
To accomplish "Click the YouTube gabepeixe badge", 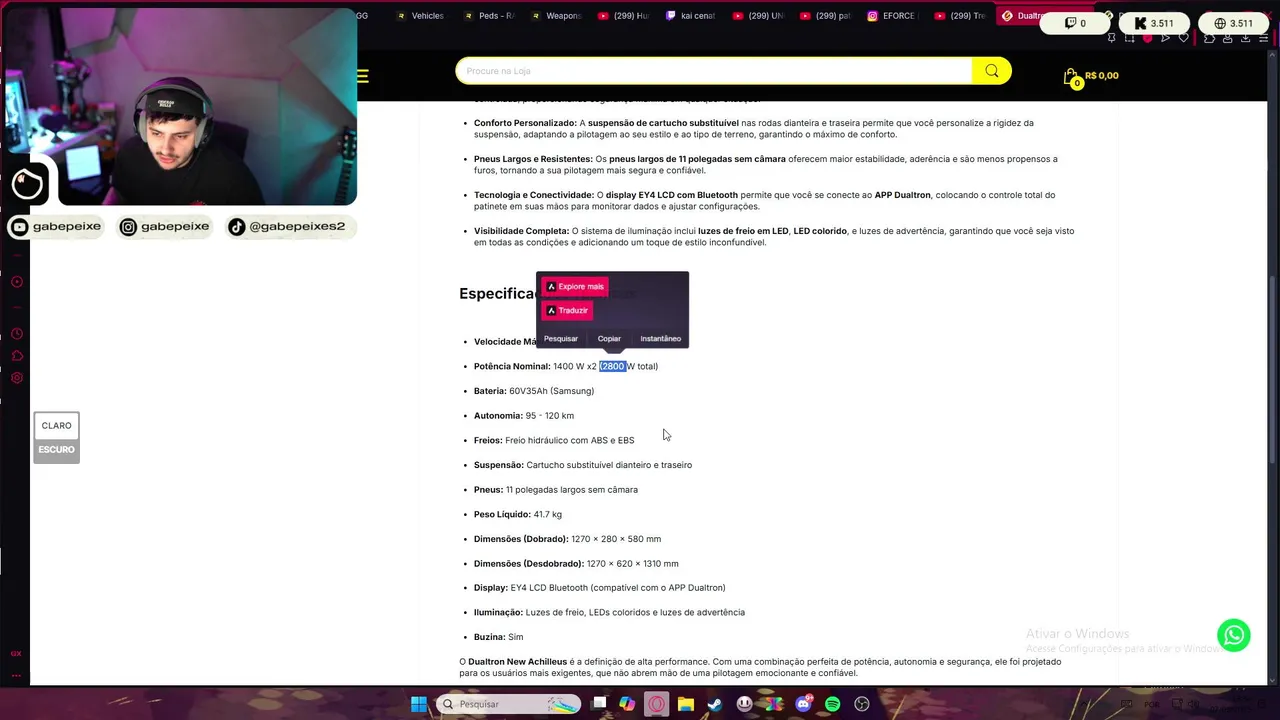I will click(56, 227).
